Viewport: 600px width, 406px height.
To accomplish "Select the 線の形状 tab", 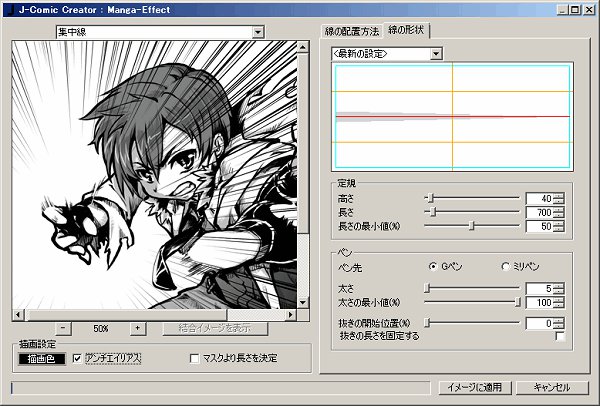I will (406, 30).
